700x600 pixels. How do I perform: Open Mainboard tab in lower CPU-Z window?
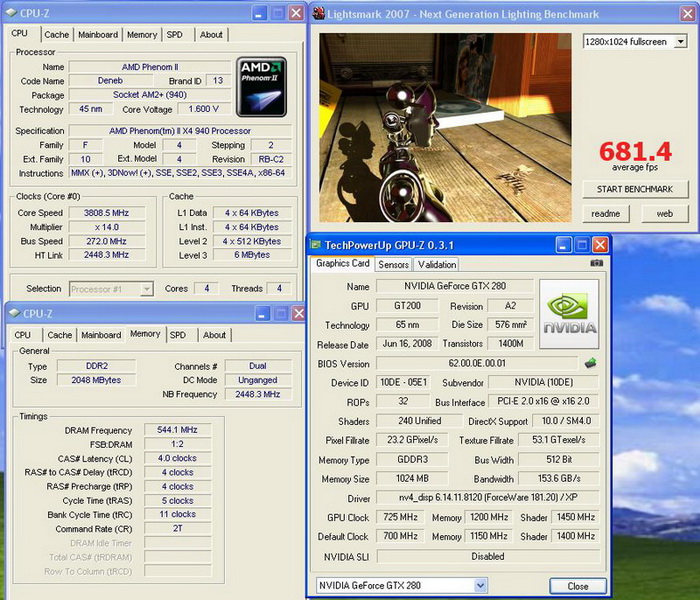pyautogui.click(x=101, y=335)
